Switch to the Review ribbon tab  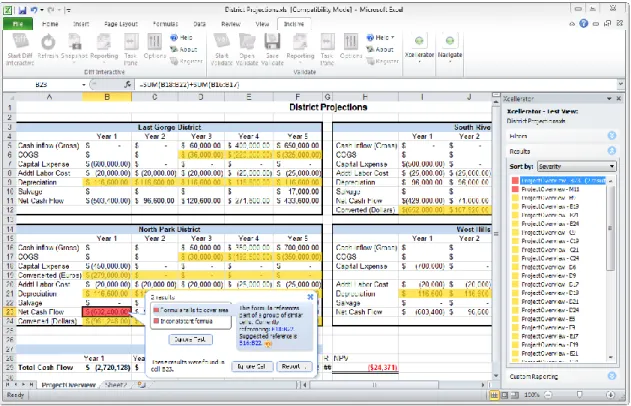click(x=231, y=24)
